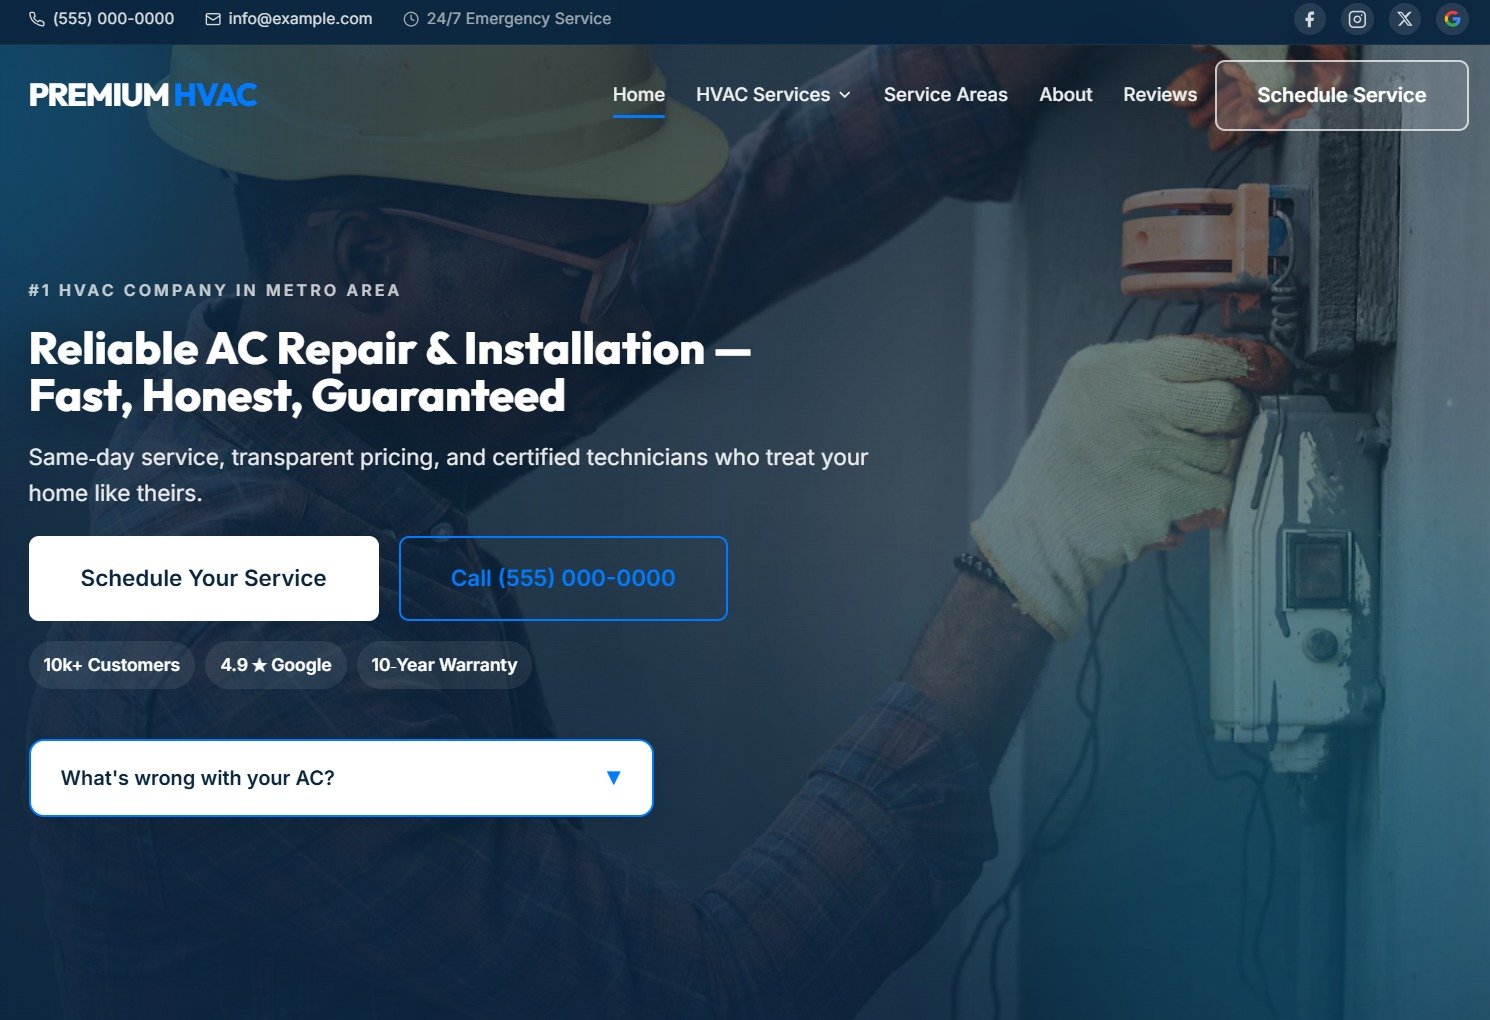1490x1020 pixels.
Task: Expand the HVAC Services chevron arrow
Action: coord(845,95)
